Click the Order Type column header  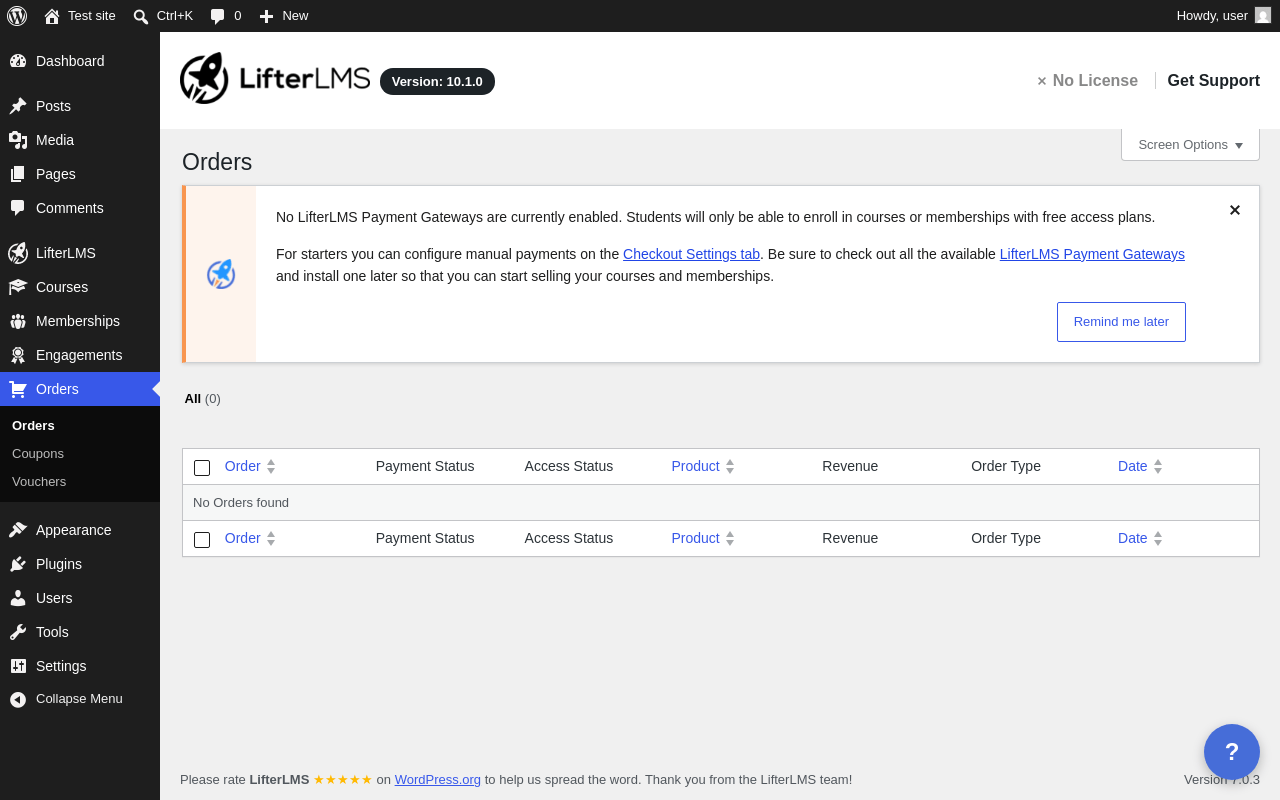coord(1006,466)
